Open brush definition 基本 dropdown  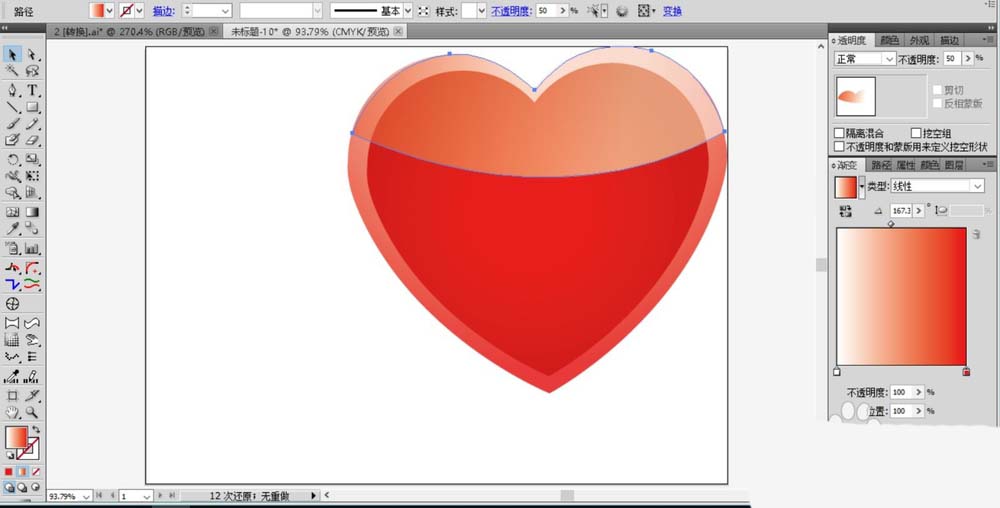click(408, 11)
